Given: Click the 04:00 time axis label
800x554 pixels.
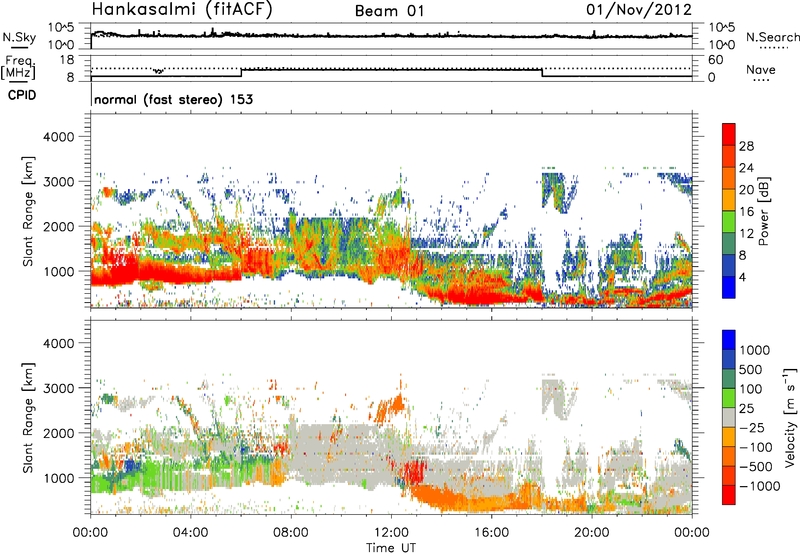Looking at the screenshot, I should 191,533.
